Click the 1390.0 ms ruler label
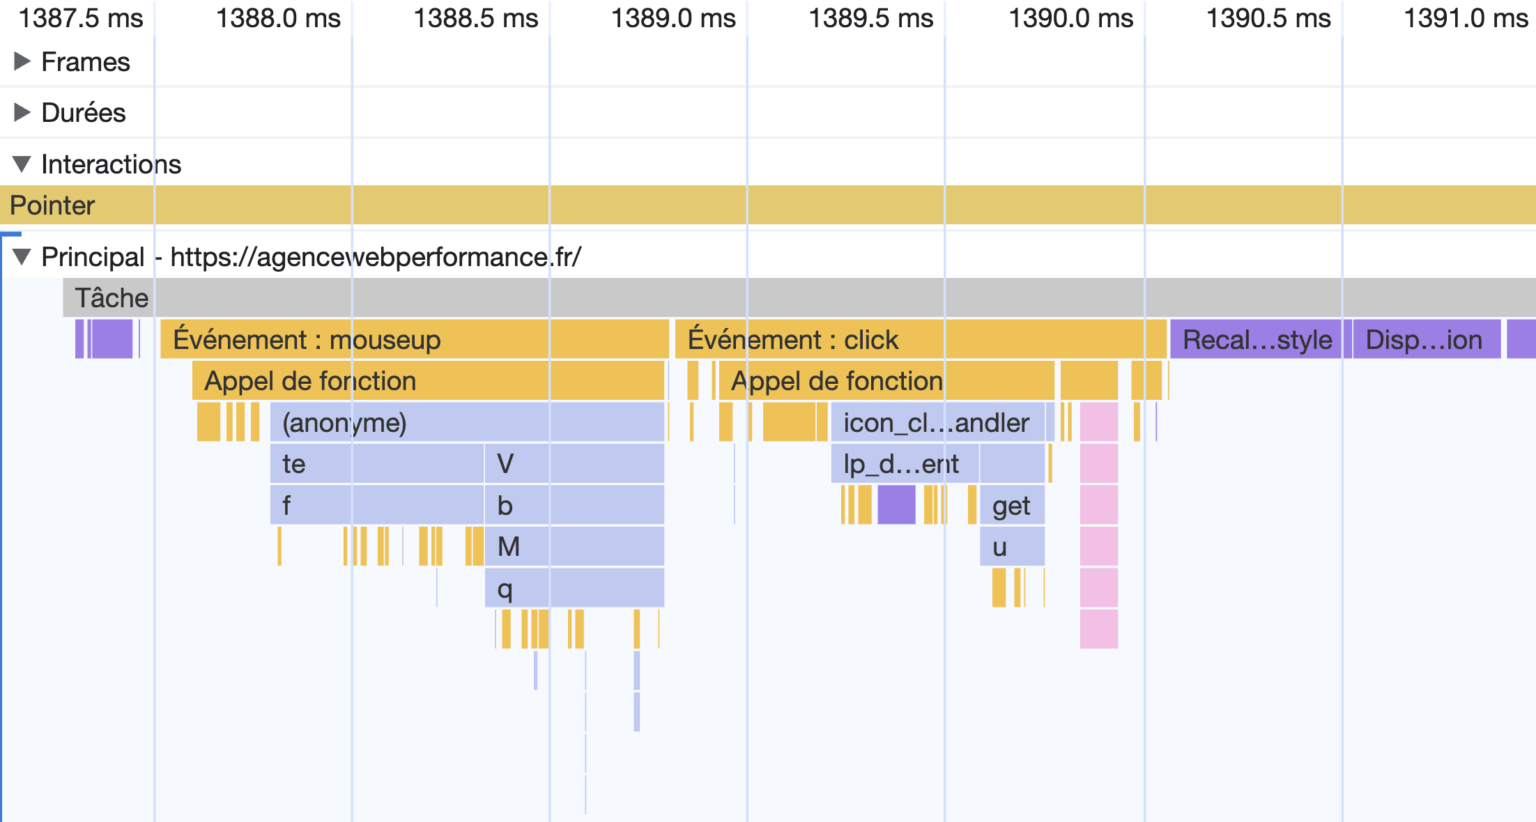1536x822 pixels. click(1071, 18)
